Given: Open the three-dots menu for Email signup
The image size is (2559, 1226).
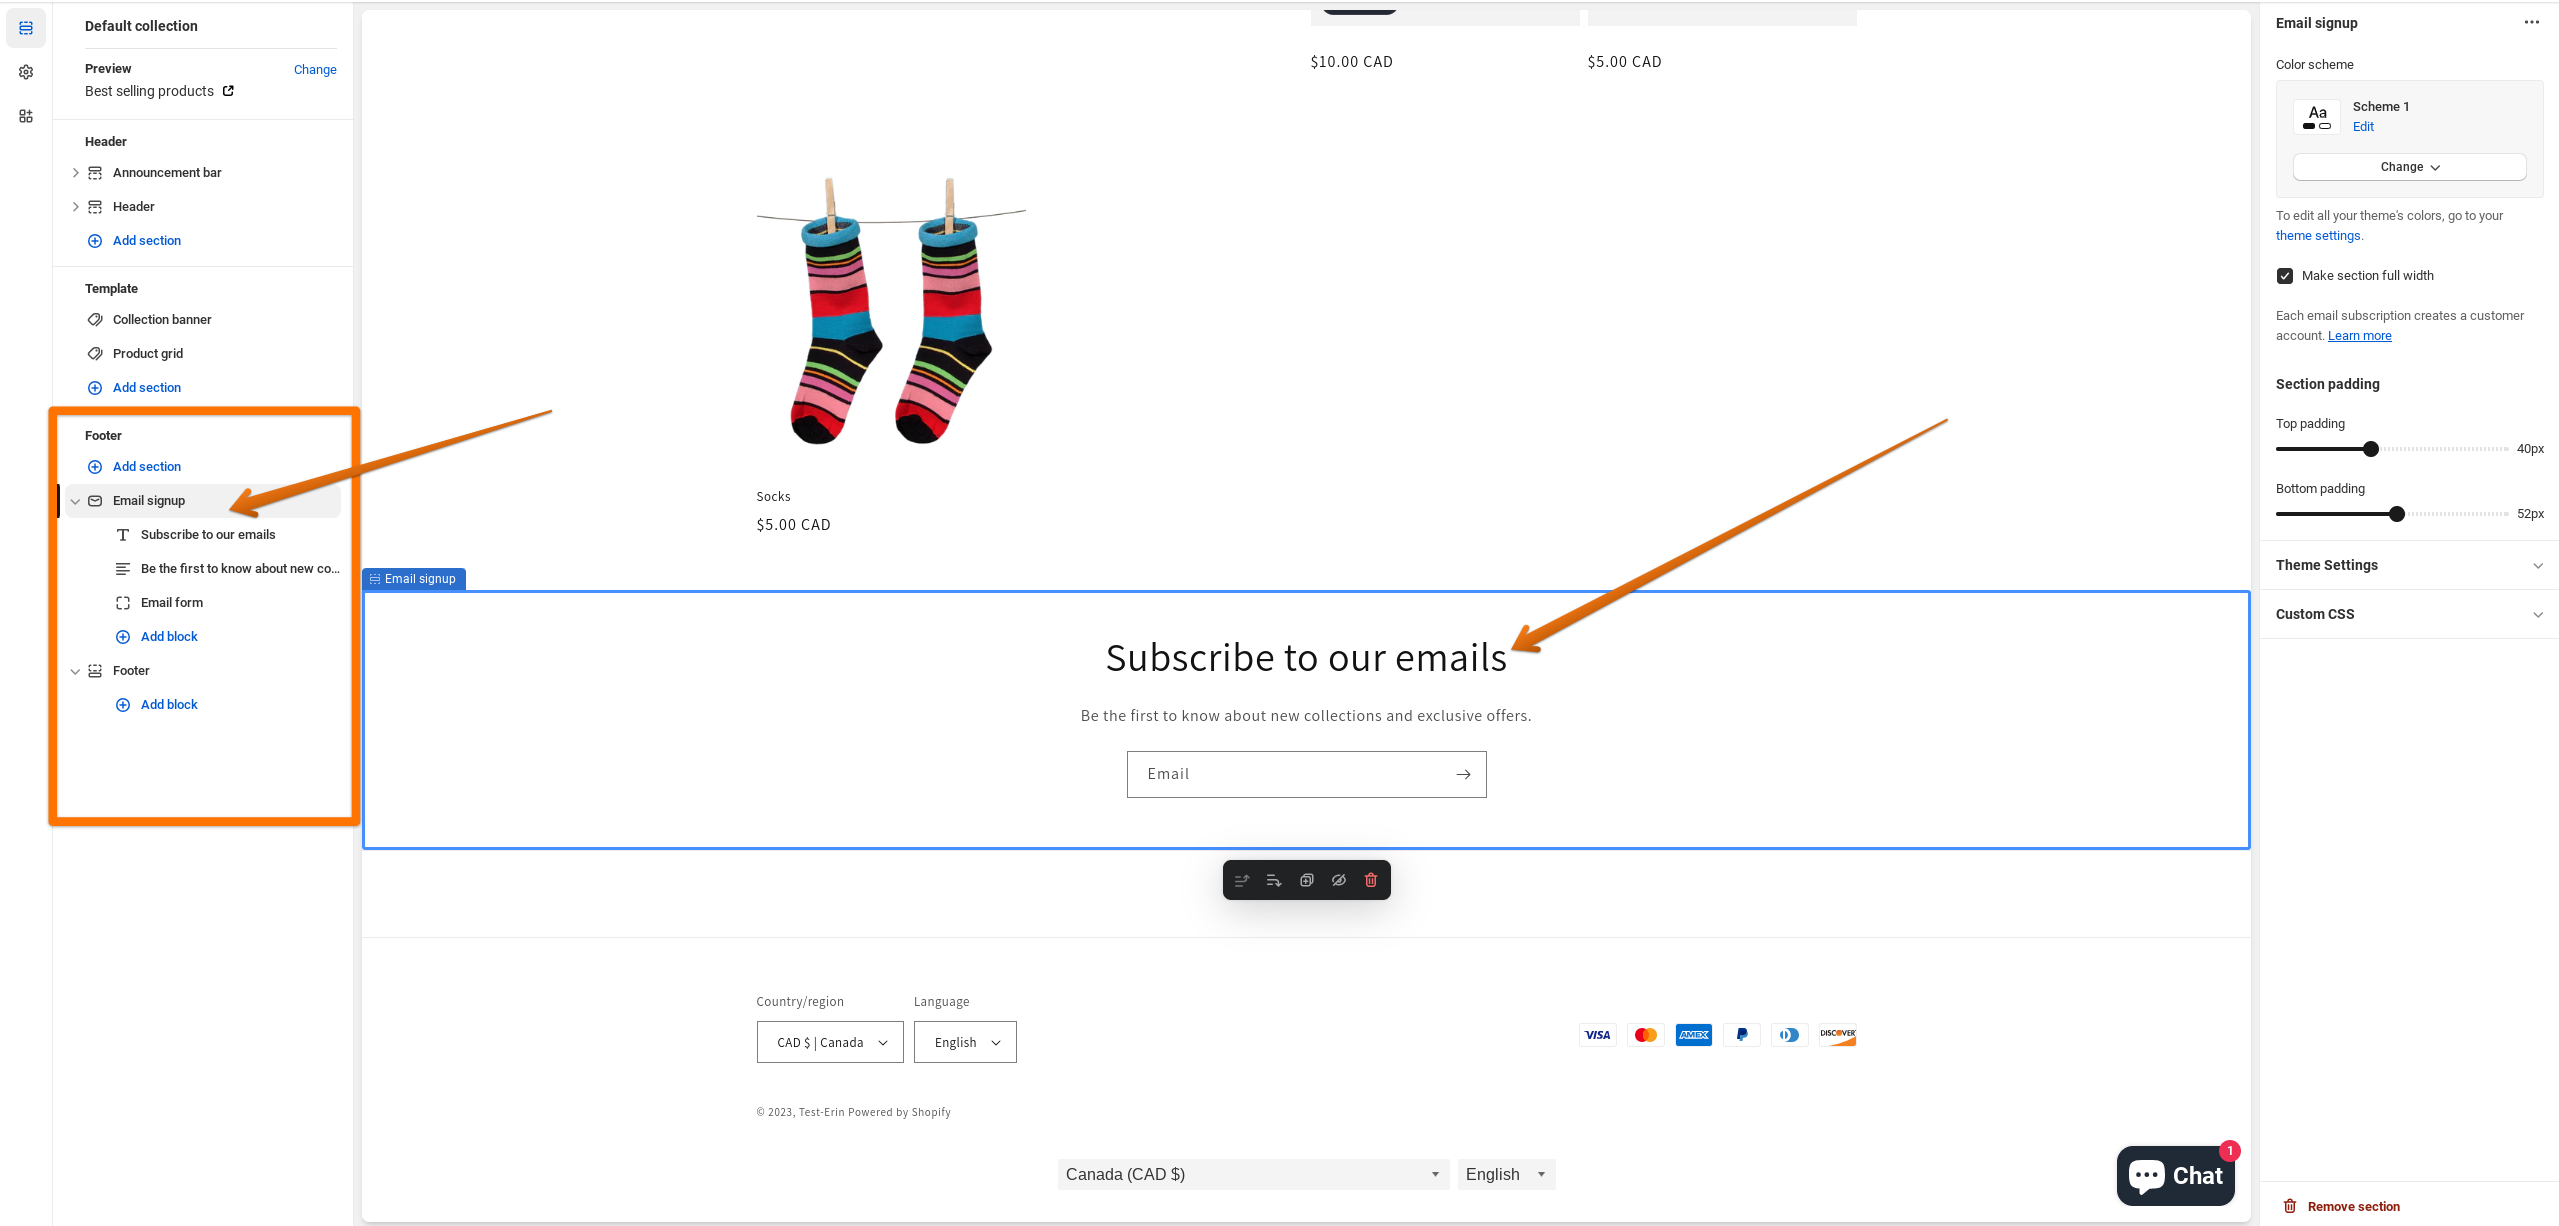Looking at the screenshot, I should (2531, 23).
